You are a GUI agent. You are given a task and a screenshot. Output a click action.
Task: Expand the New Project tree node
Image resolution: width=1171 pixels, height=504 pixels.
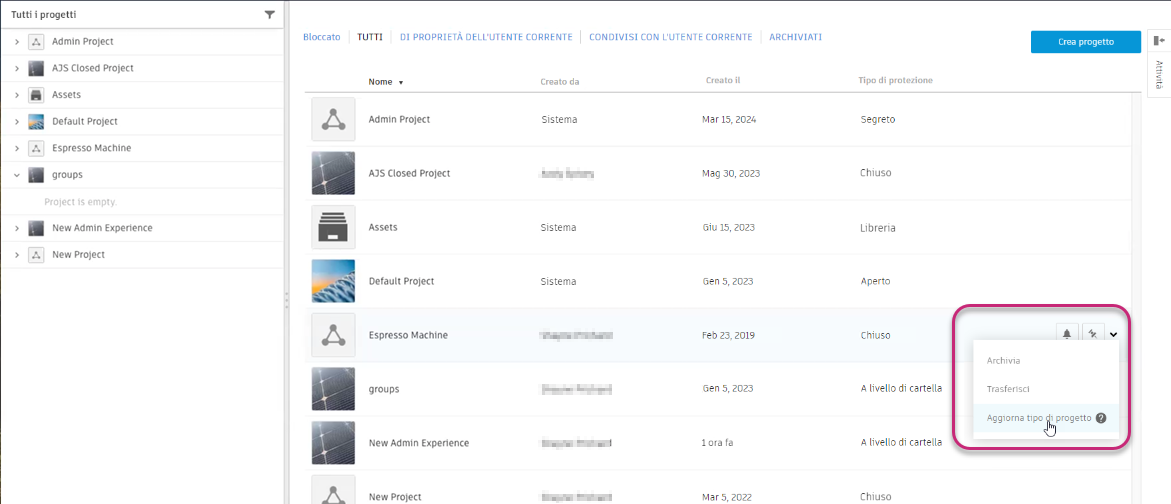16,255
